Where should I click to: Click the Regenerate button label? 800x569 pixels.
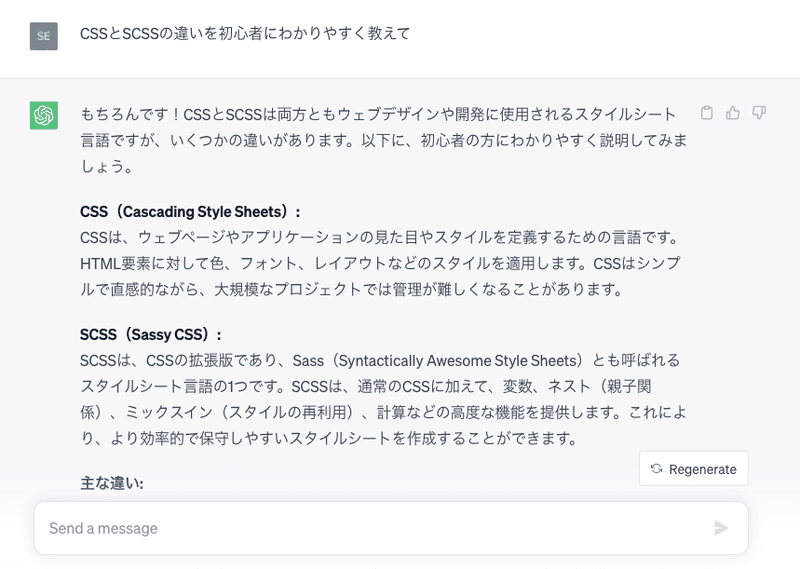click(703, 469)
